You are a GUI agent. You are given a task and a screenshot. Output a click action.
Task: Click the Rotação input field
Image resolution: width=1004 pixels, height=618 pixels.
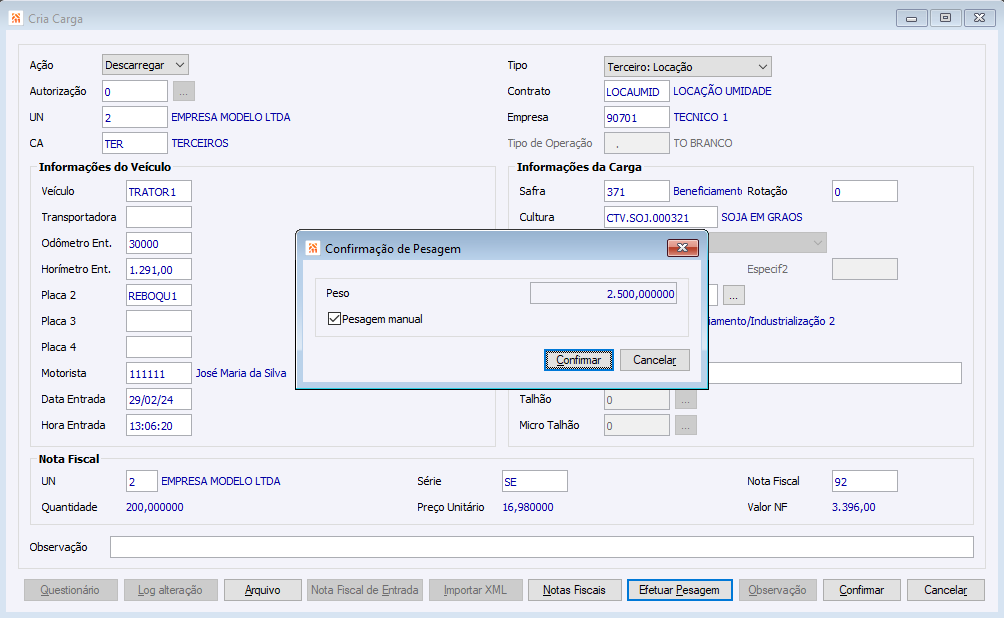865,191
